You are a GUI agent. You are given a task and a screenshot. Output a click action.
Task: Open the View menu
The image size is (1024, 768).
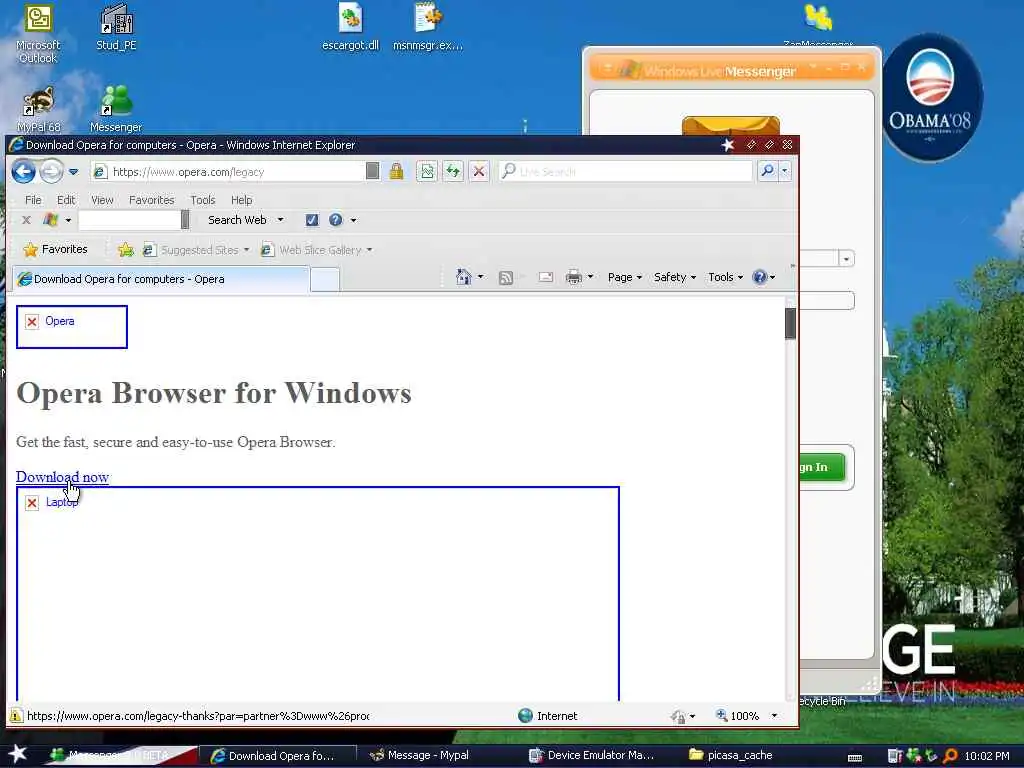pos(102,200)
